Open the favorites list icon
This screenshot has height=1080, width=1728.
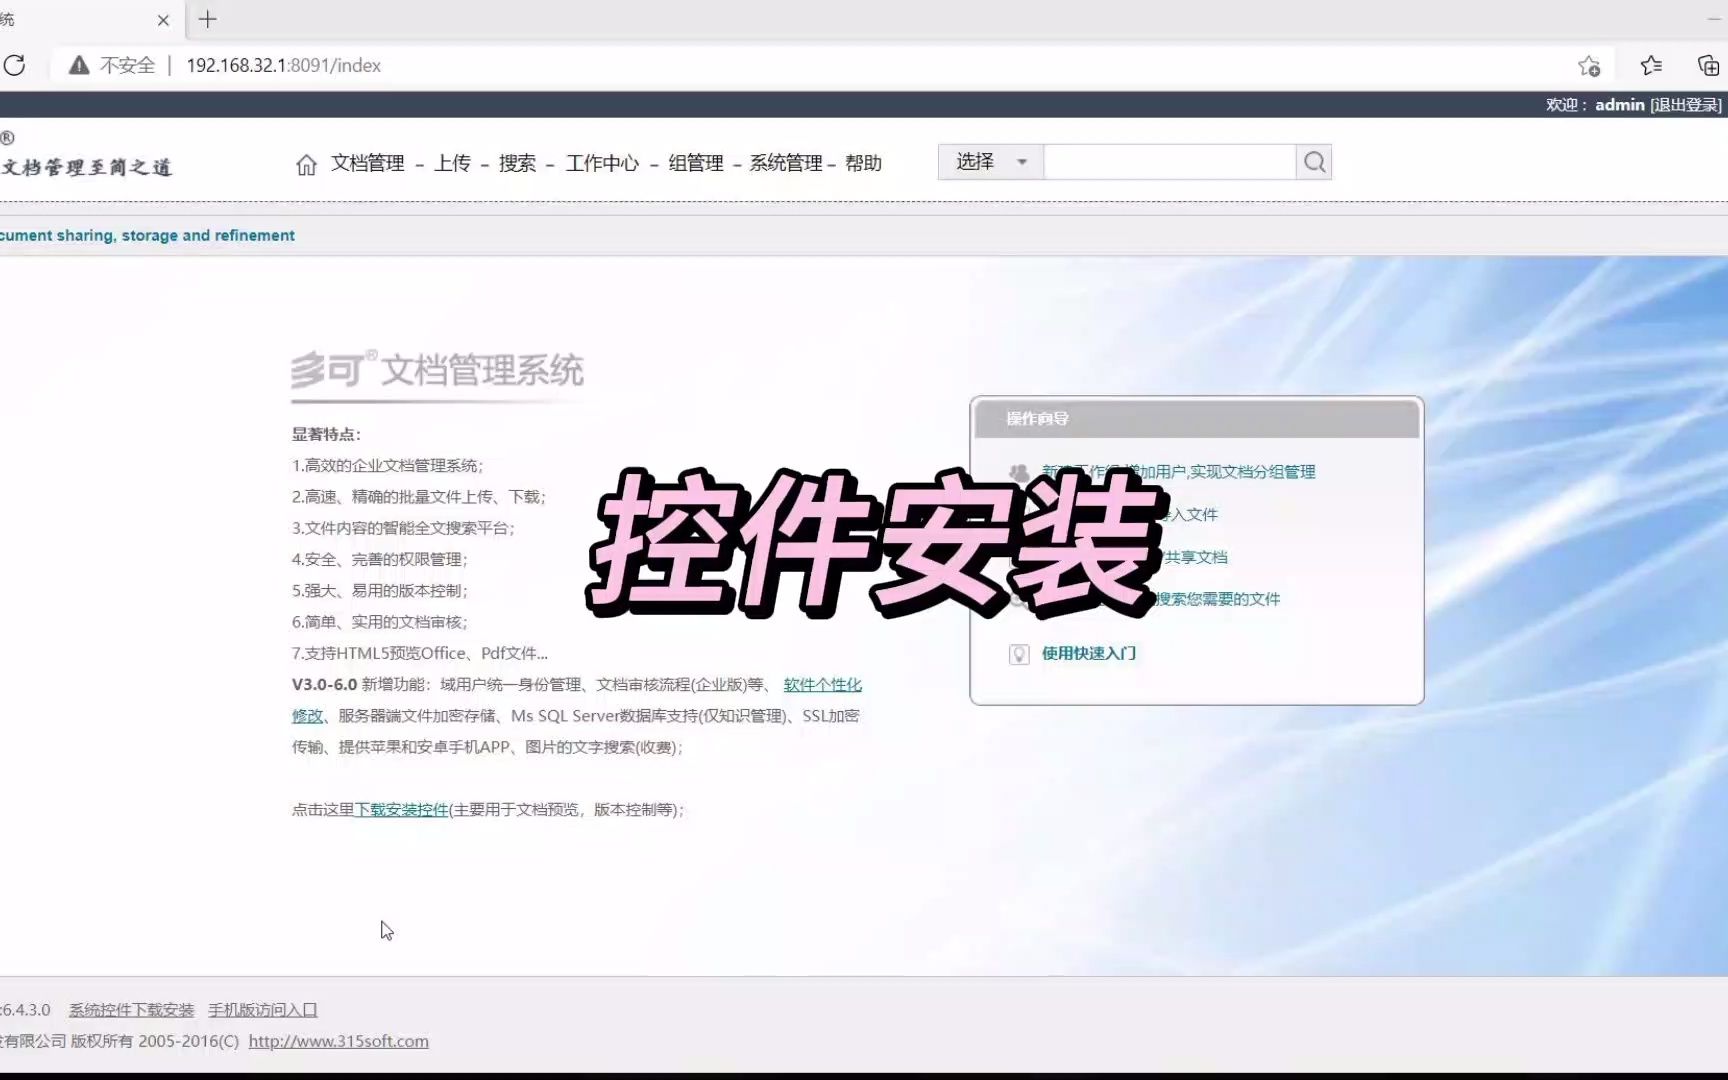[1651, 65]
